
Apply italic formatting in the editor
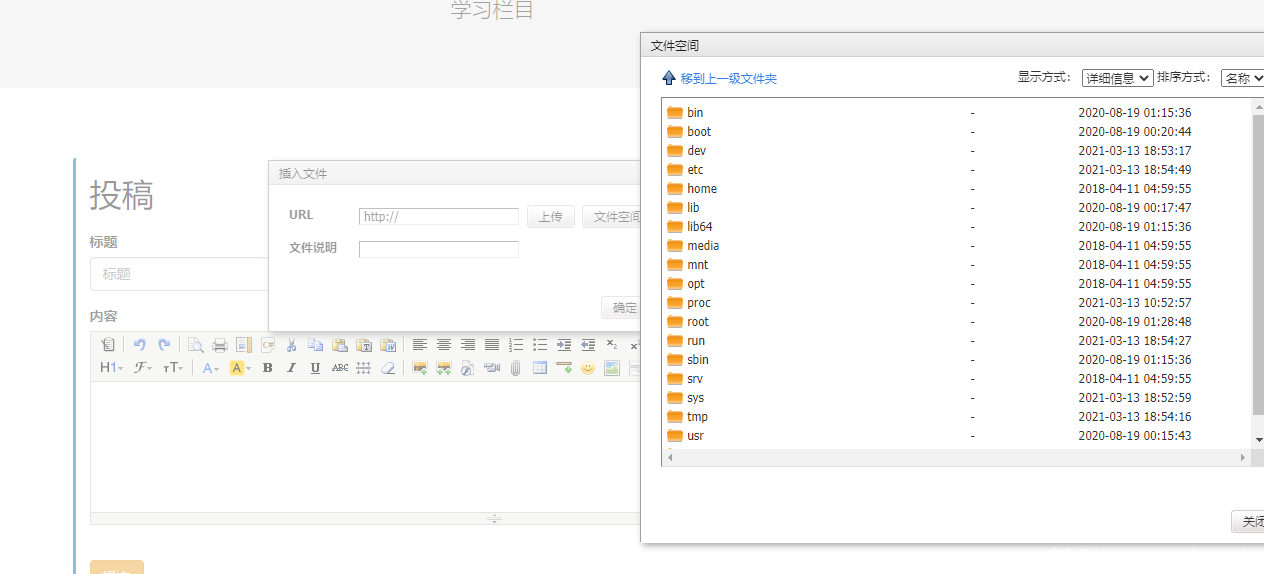291,368
